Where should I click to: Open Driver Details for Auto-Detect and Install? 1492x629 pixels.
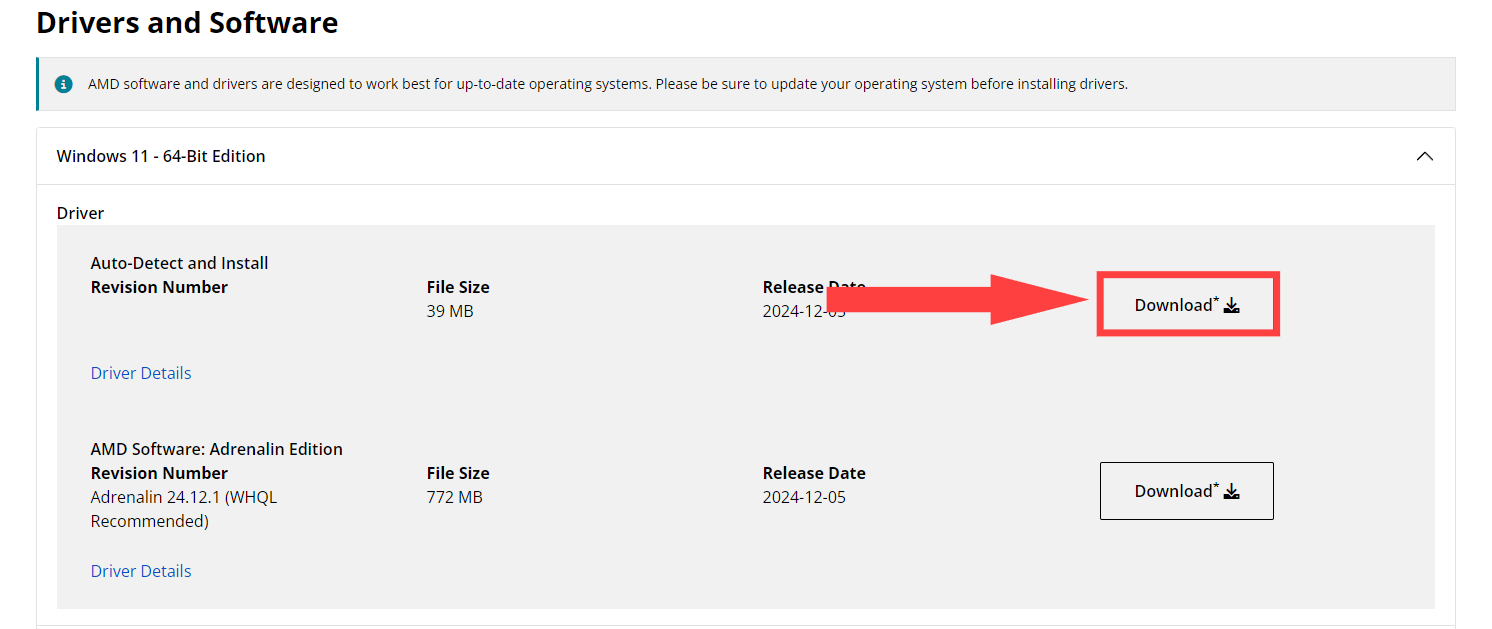(141, 373)
